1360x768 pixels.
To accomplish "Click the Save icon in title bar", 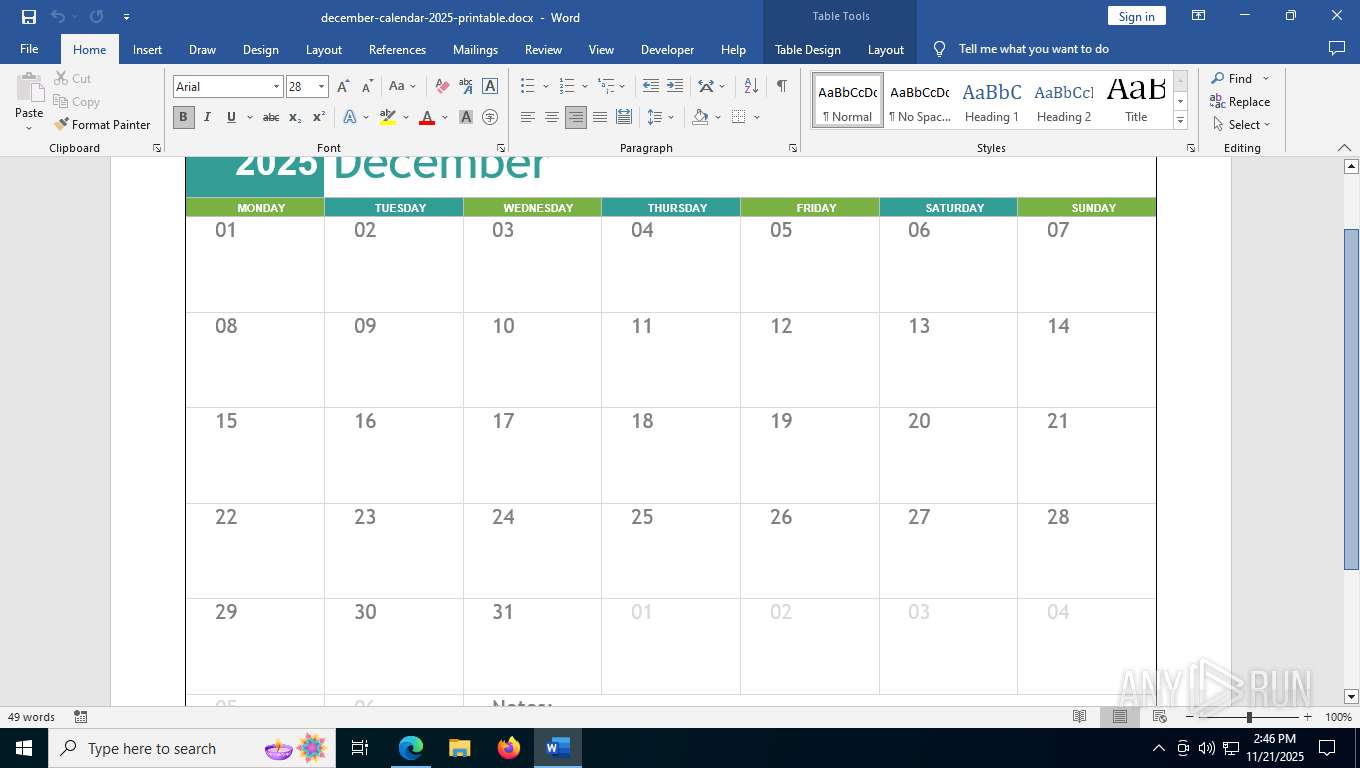I will point(28,16).
